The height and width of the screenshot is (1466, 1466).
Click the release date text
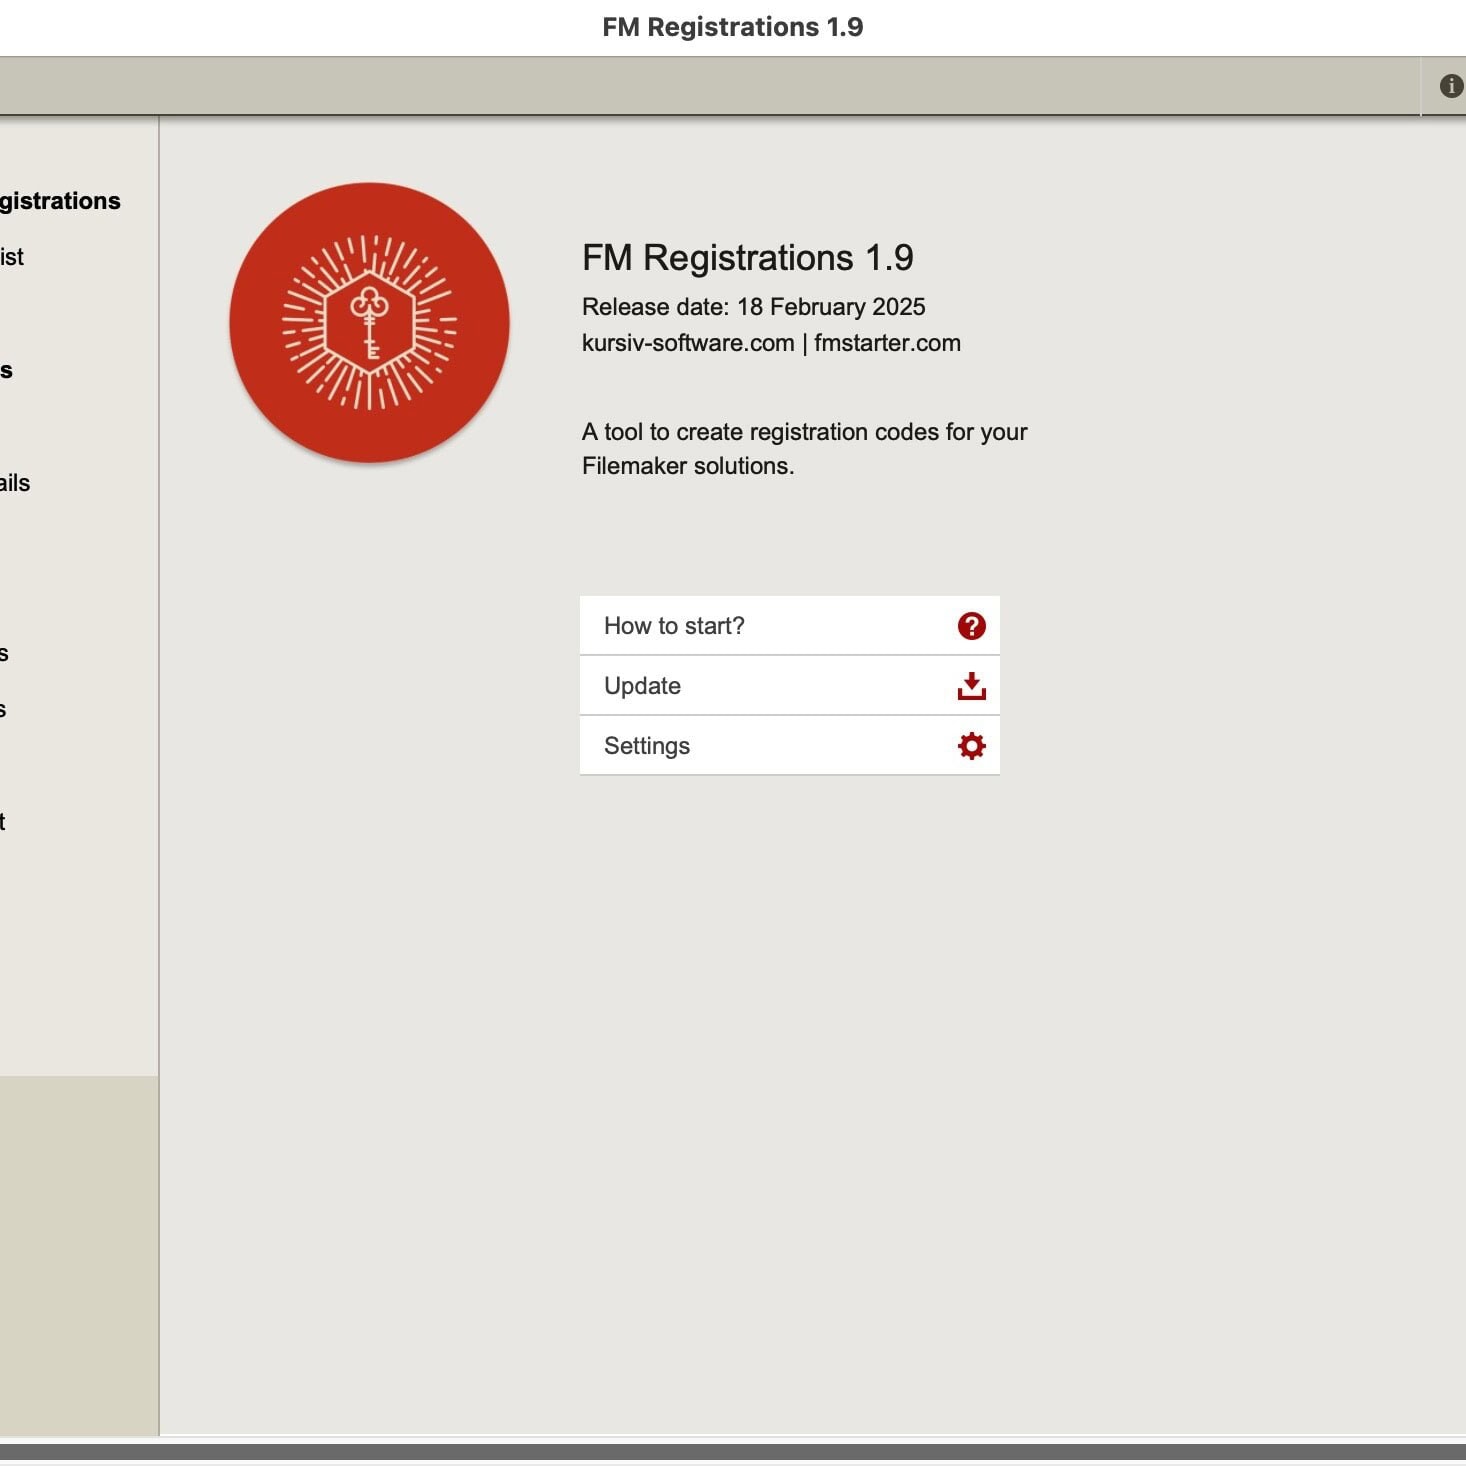753,307
